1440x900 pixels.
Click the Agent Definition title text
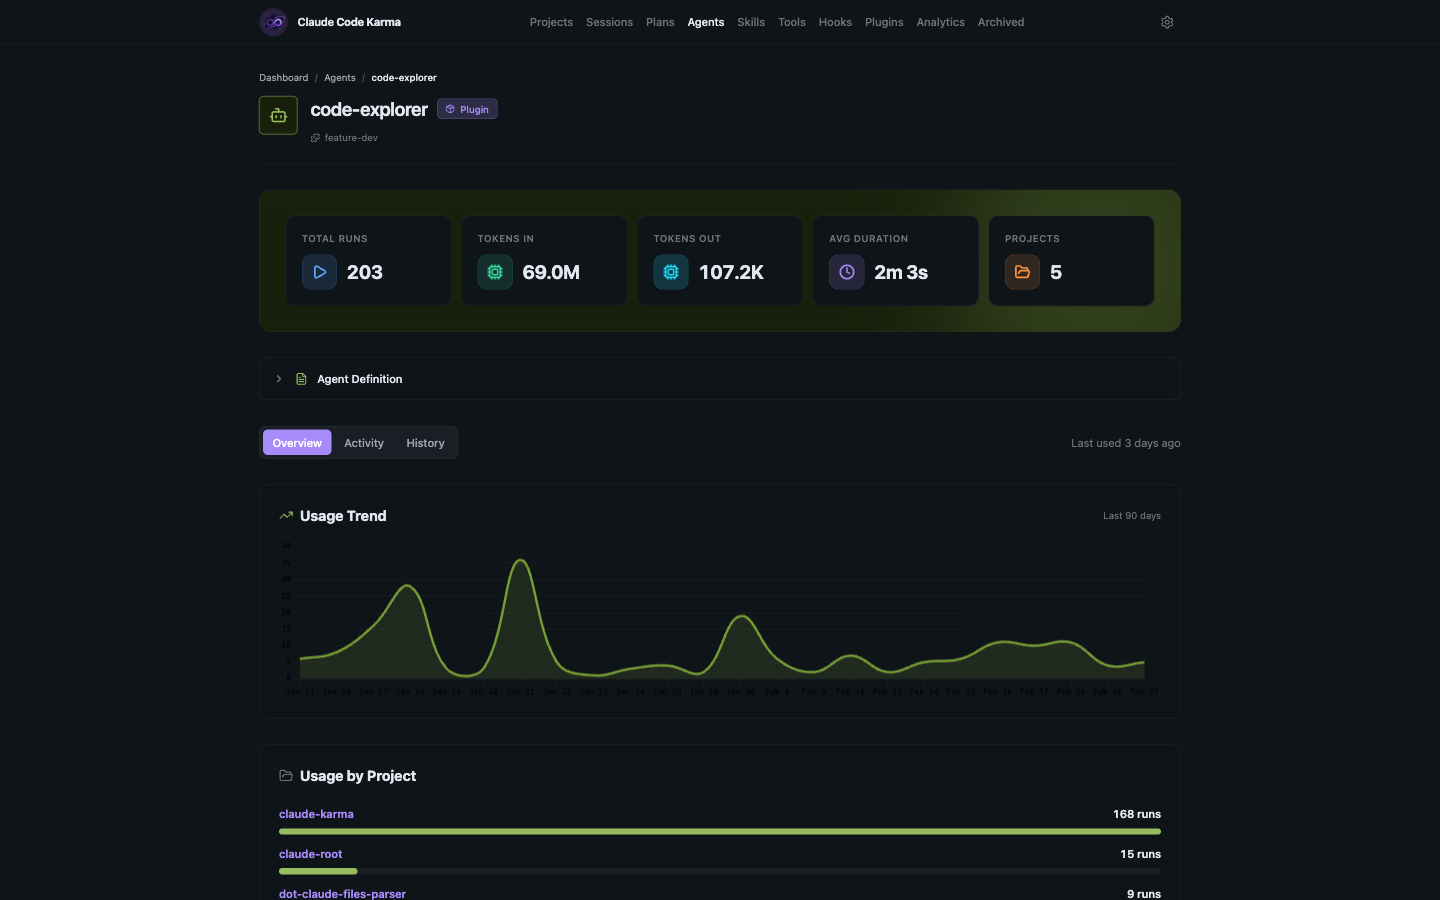click(360, 379)
